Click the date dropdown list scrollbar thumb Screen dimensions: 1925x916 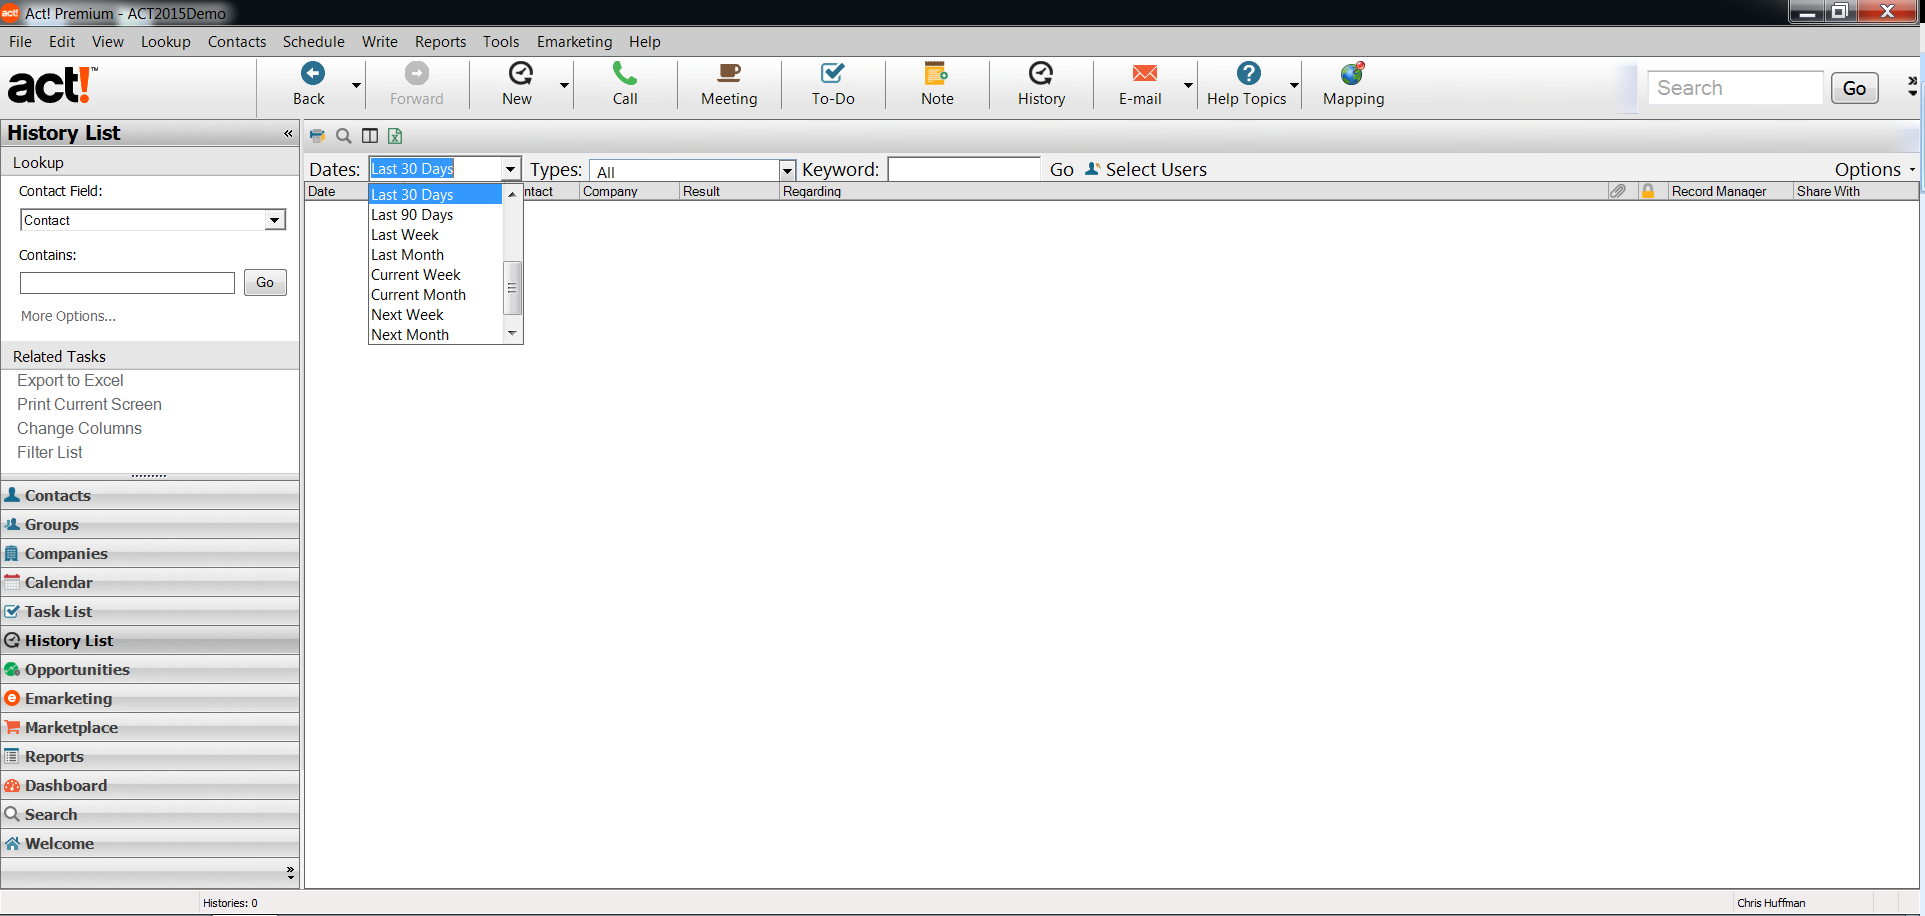coord(512,288)
